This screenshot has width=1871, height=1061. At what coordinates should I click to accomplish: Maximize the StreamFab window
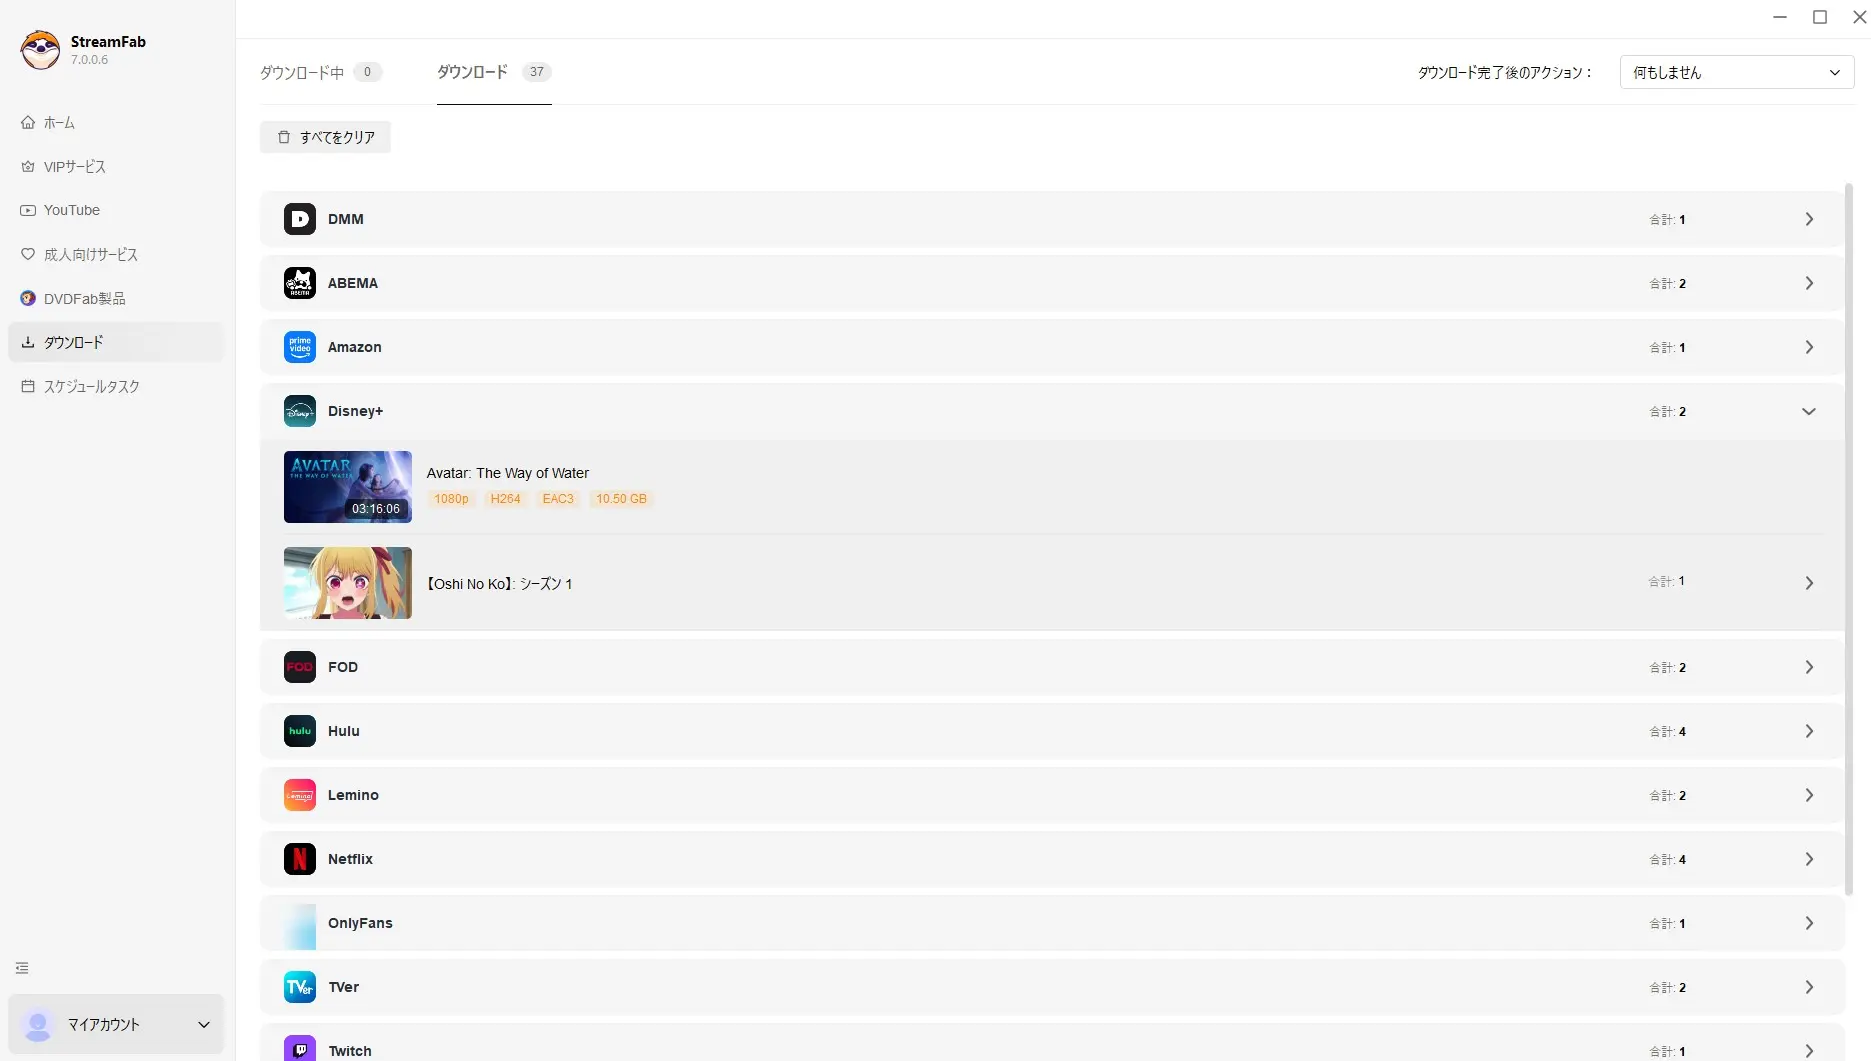[x=1820, y=17]
